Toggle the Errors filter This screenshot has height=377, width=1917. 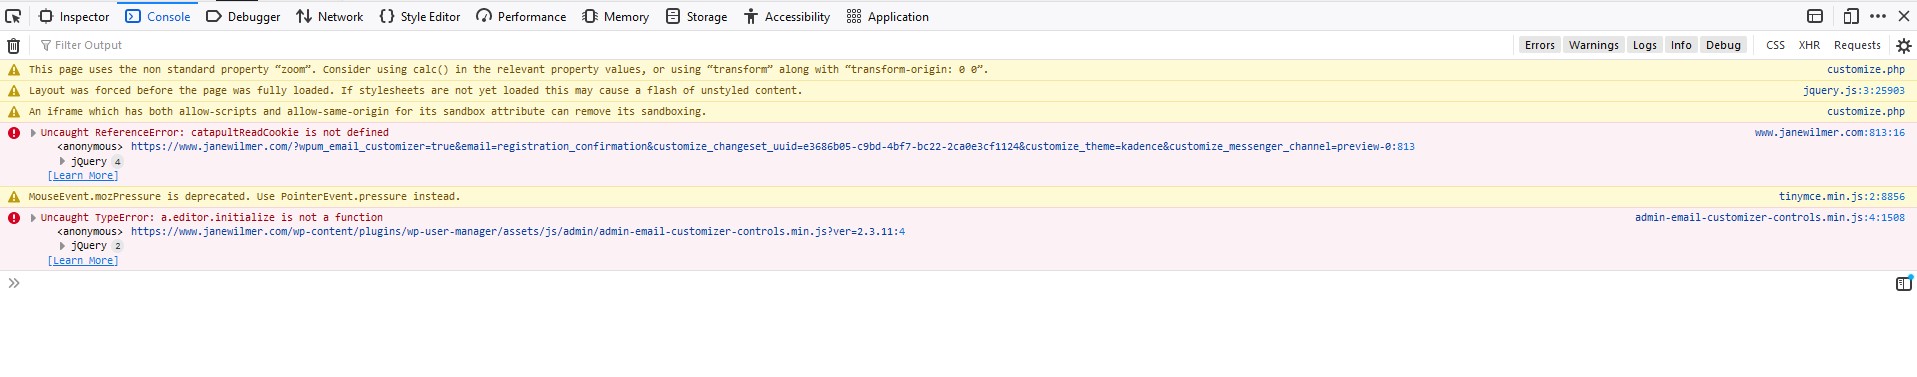pyautogui.click(x=1539, y=45)
